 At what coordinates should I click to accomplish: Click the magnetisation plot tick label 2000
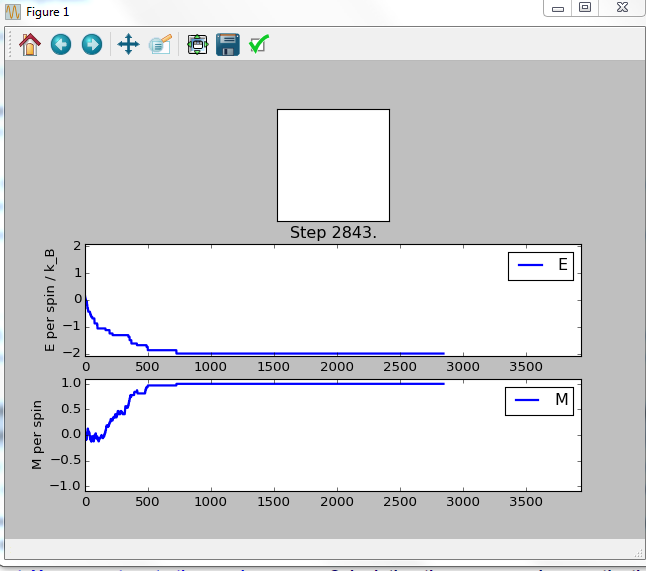point(337,501)
